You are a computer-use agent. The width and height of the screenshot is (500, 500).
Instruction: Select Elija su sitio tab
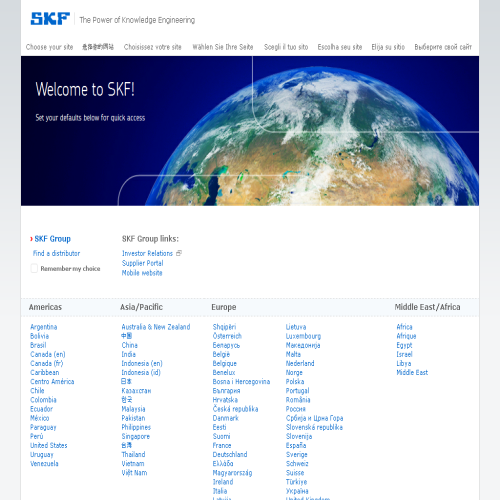388,47
